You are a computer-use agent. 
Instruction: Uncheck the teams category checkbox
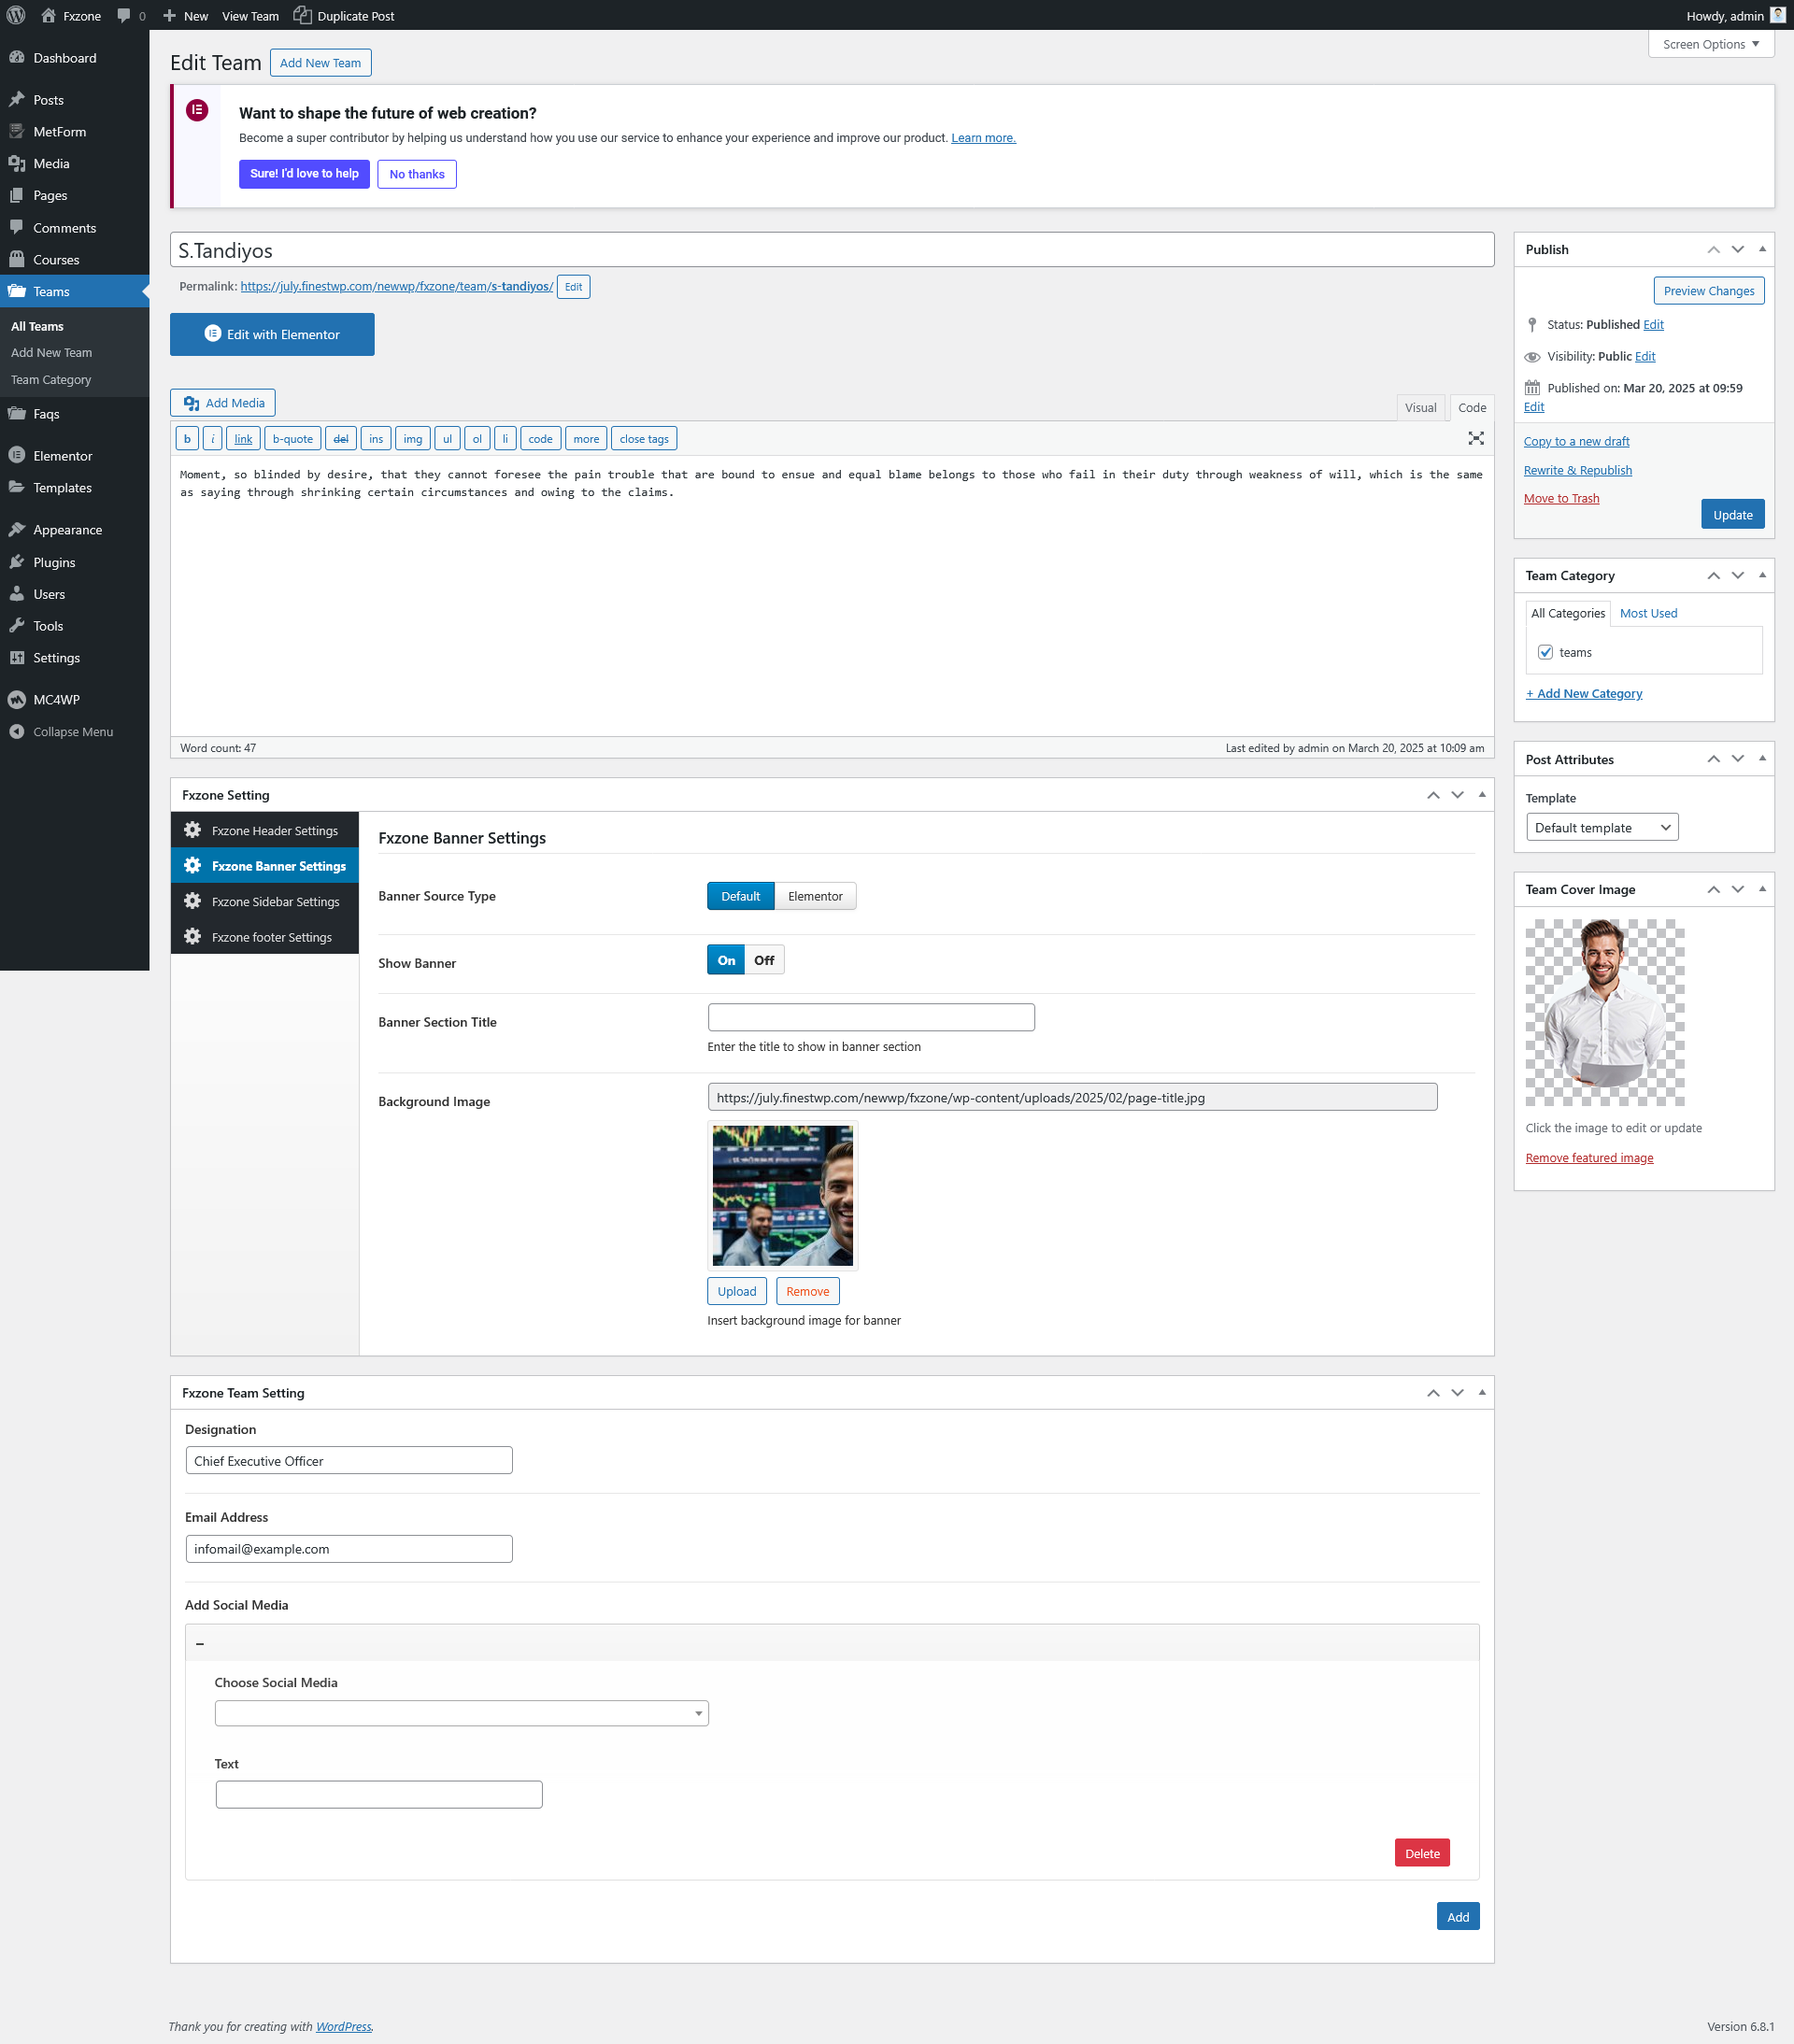[x=1545, y=652]
